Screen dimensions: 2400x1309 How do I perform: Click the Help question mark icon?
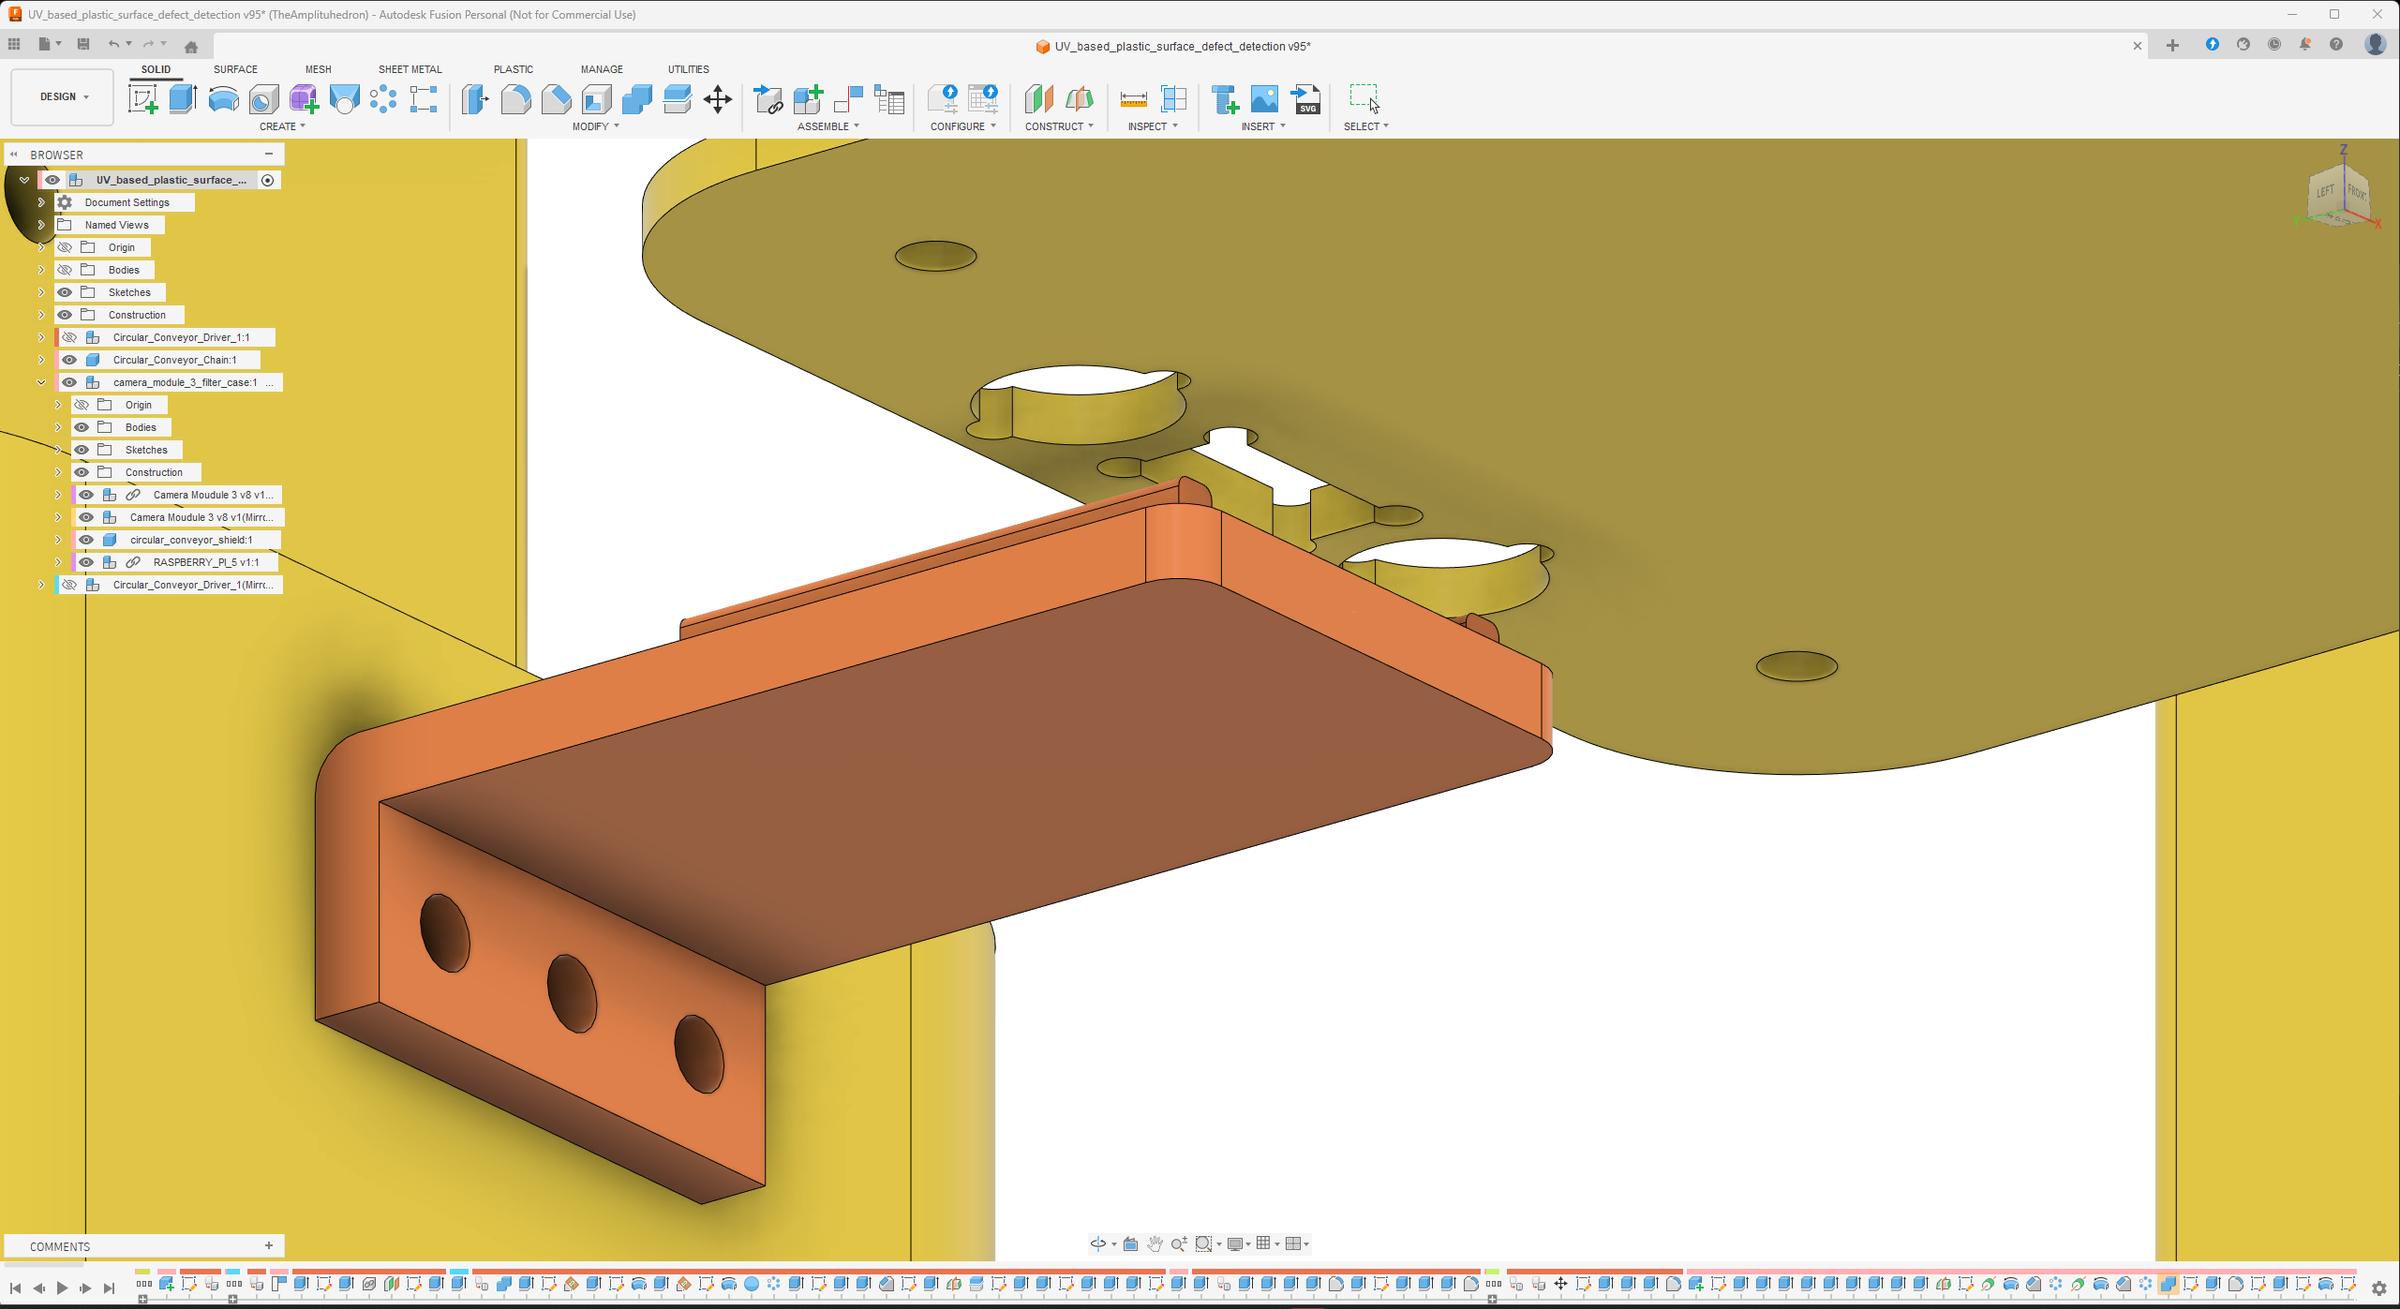point(2336,44)
